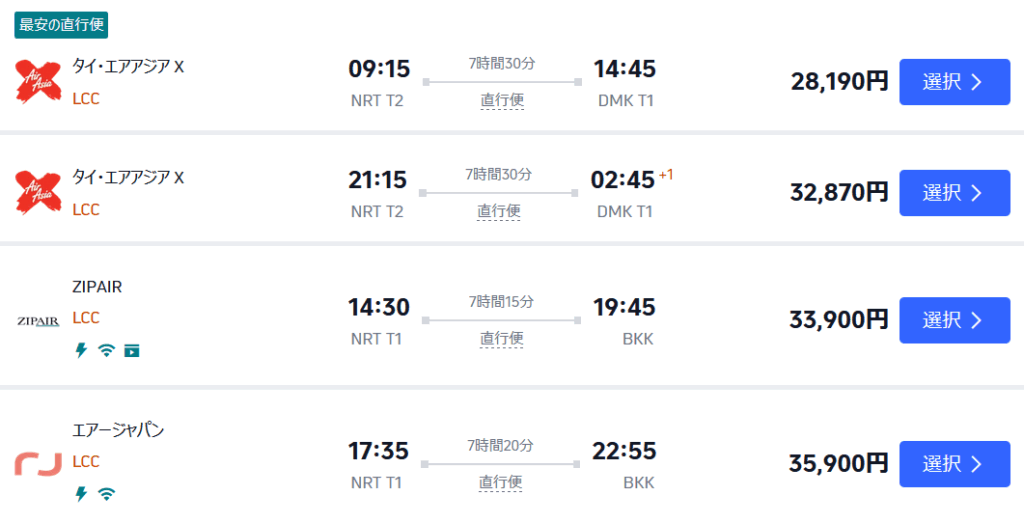1024x523 pixels.
Task: Click the エアージャパン power outlet icon
Action: pyautogui.click(x=81, y=493)
